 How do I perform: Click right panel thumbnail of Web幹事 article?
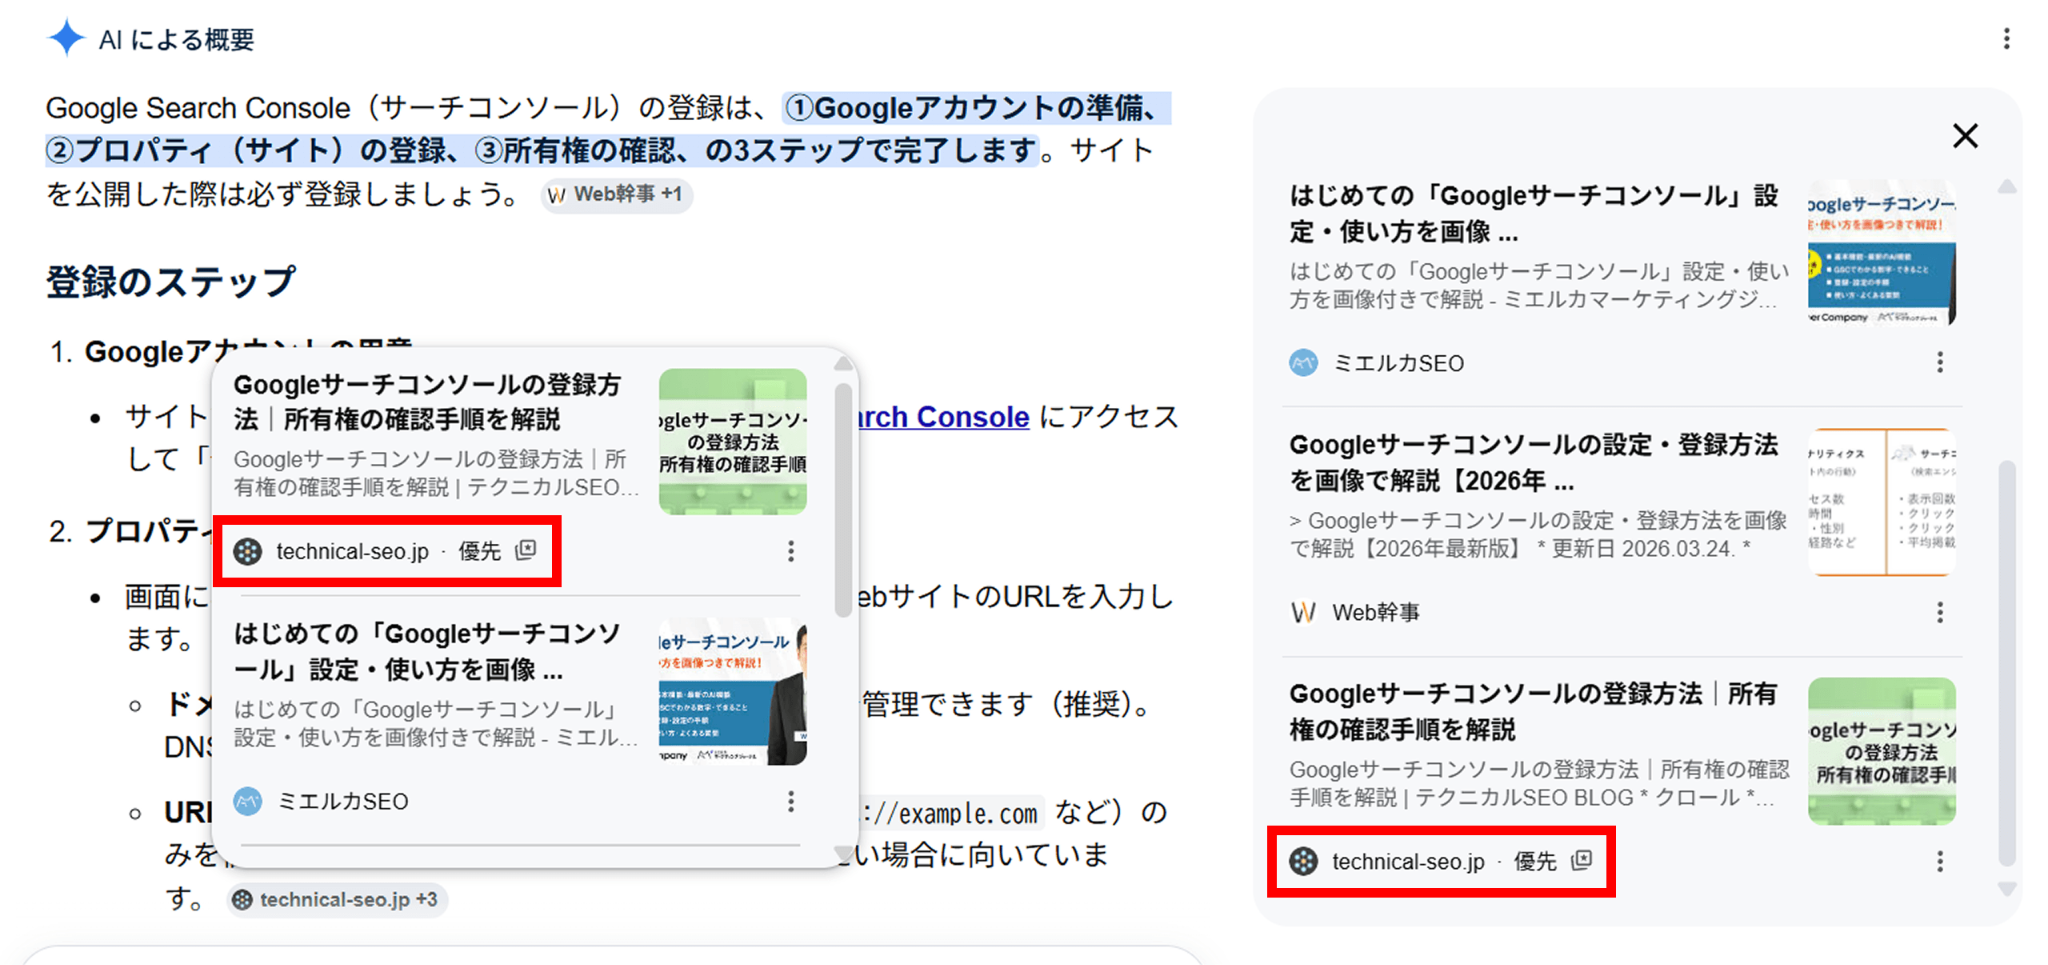click(1882, 502)
